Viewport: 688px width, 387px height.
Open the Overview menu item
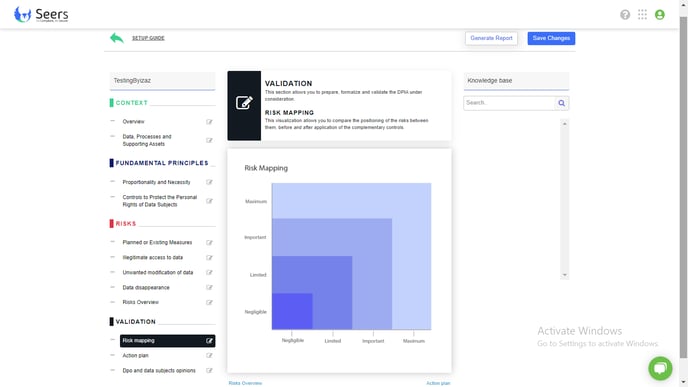coord(133,122)
